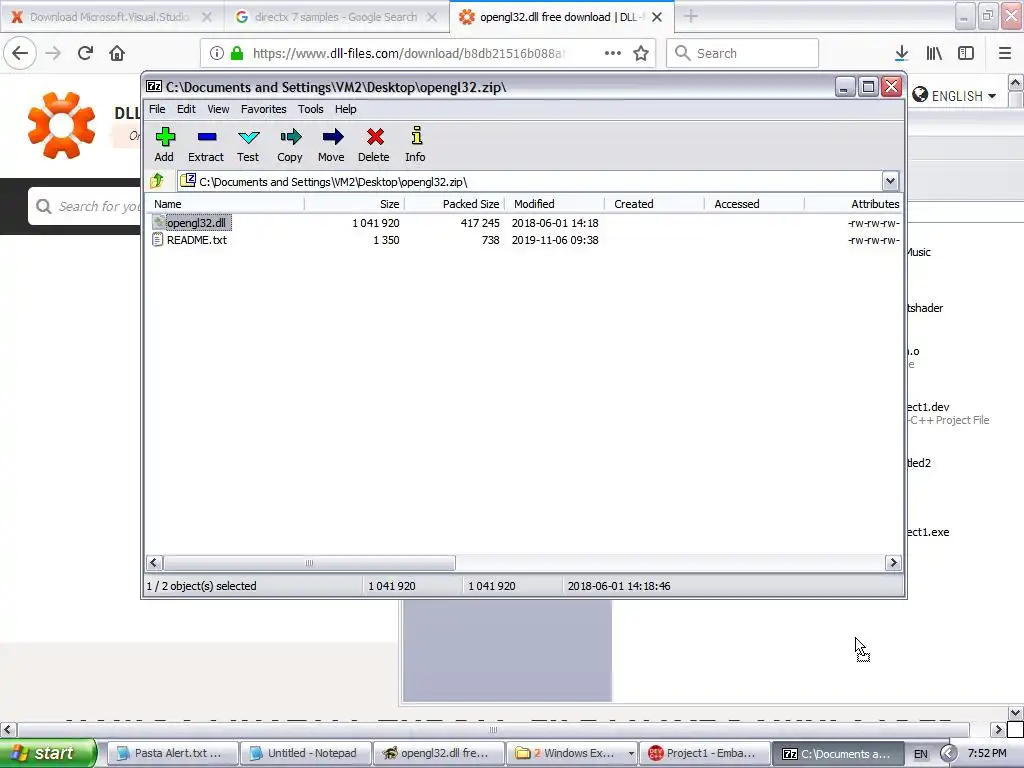Viewport: 1024px width, 768px height.
Task: Click EN language indicator in tray
Action: [x=921, y=754]
